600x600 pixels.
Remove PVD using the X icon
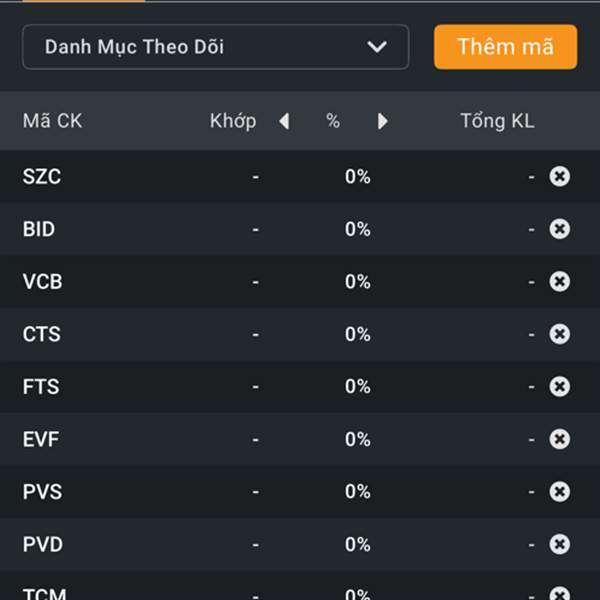[x=559, y=544]
